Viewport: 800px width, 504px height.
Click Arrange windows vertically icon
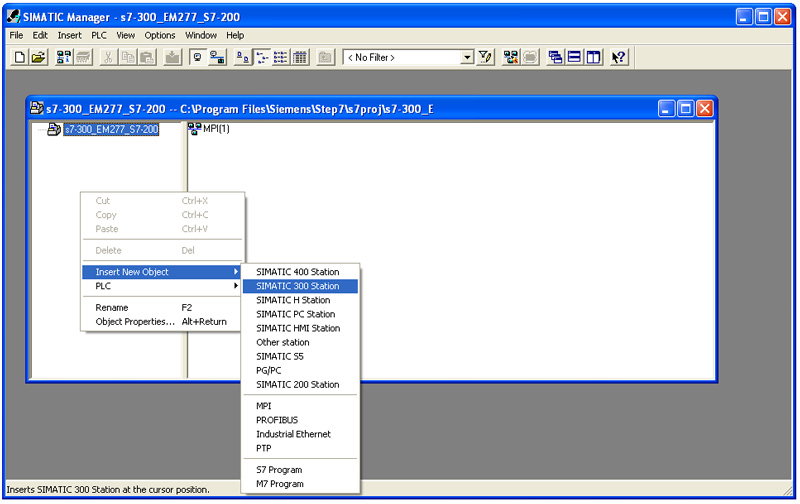[x=593, y=57]
